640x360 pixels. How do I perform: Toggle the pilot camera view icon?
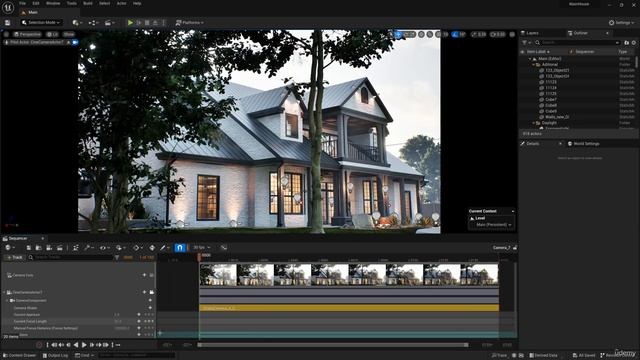[x=75, y=42]
